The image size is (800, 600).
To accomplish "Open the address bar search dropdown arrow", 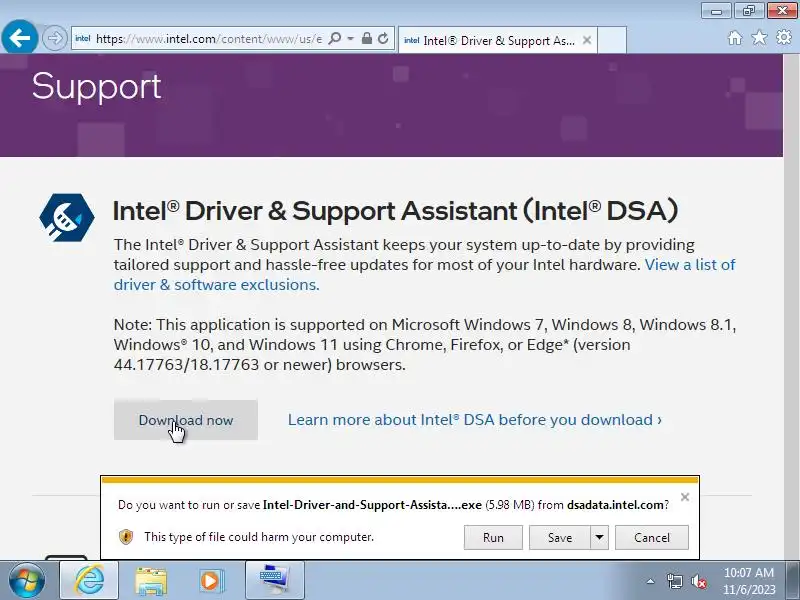I will [x=351, y=39].
